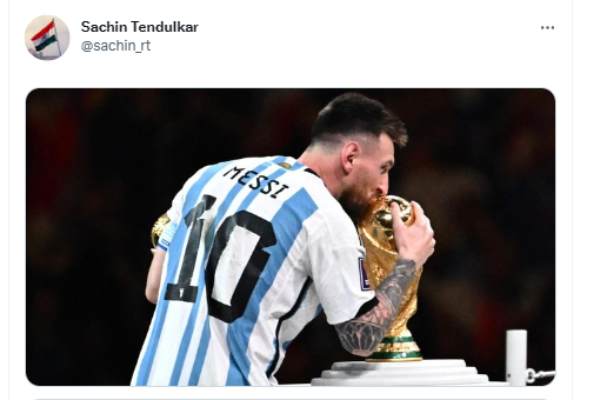Click the golden object behind the left shoulder
The image size is (600, 400).
pyautogui.click(x=160, y=230)
